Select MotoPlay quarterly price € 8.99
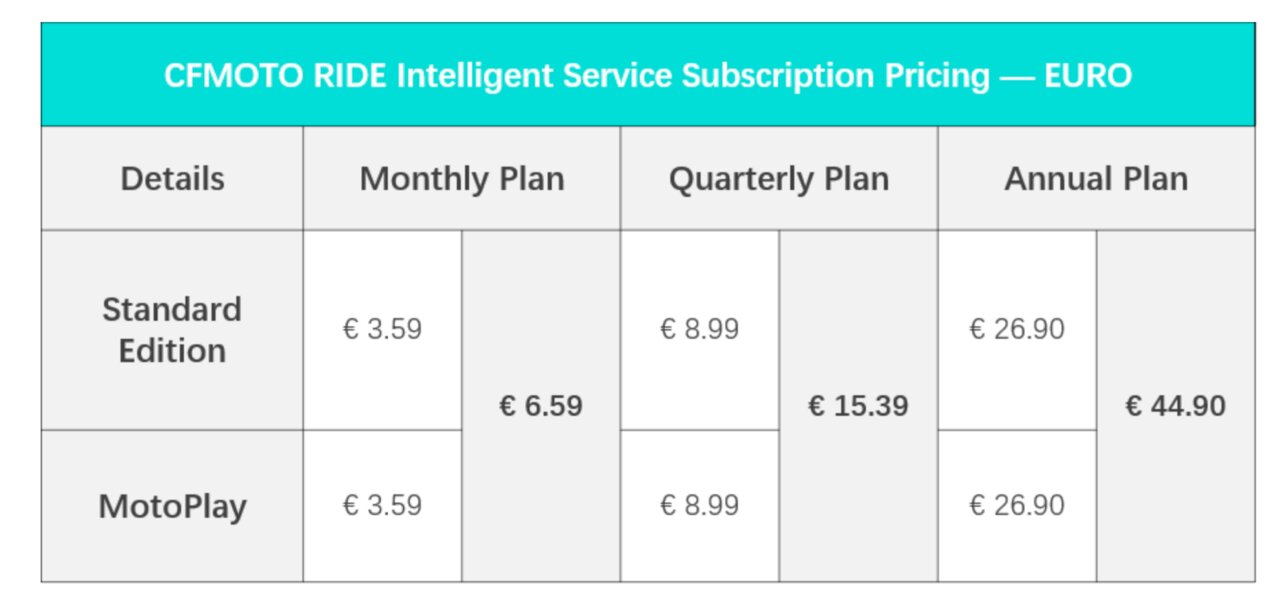 (699, 505)
